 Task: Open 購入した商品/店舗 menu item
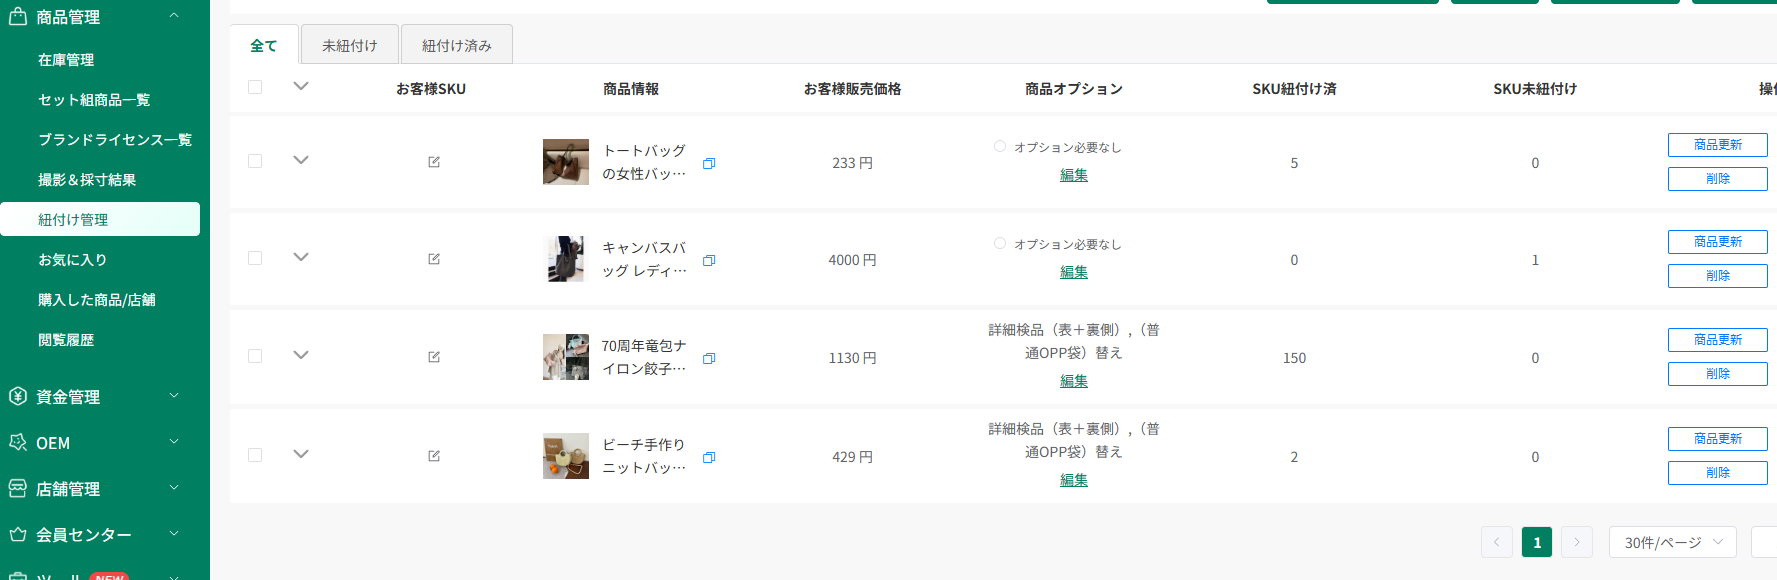tap(96, 300)
